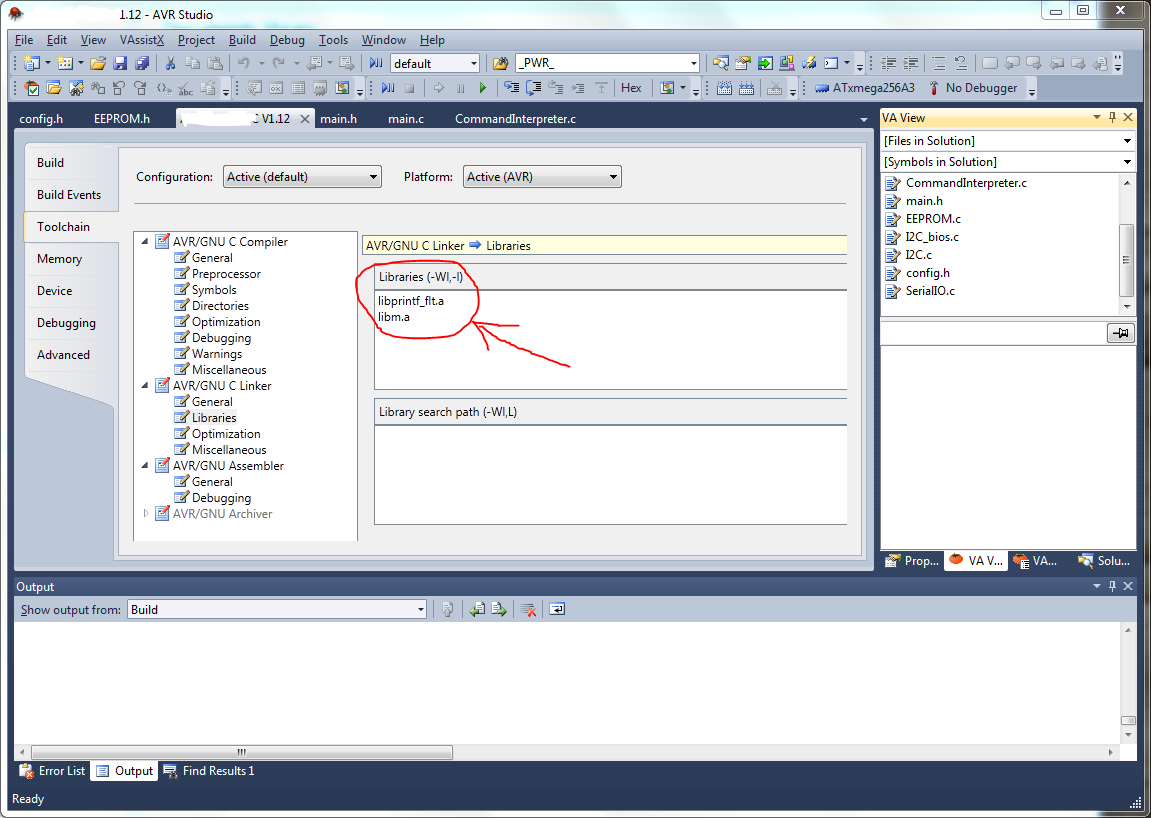This screenshot has width=1151, height=818.
Task: Open Solution Explorer via the magnifier window icon
Action: click(x=721, y=63)
